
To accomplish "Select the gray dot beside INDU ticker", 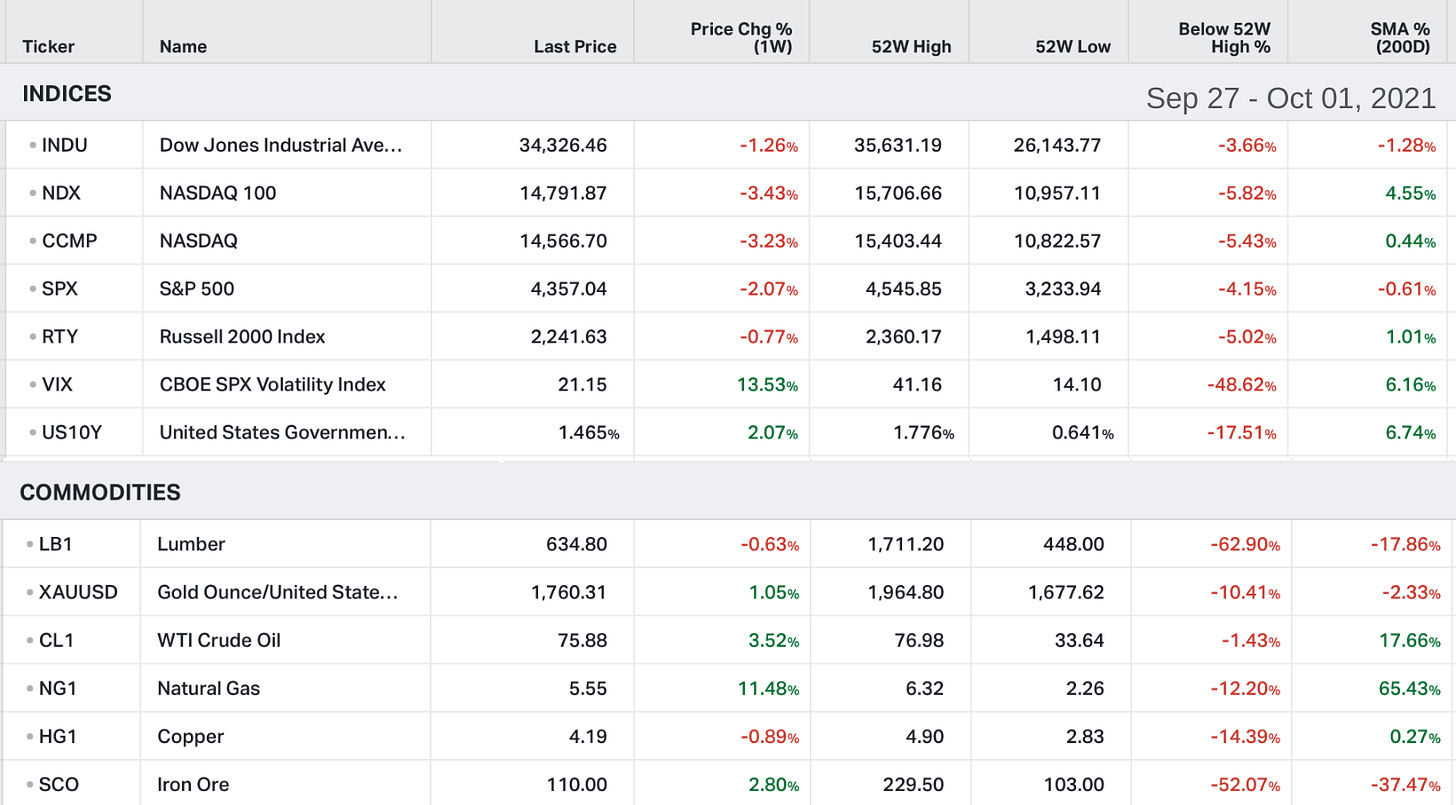I will (x=34, y=146).
